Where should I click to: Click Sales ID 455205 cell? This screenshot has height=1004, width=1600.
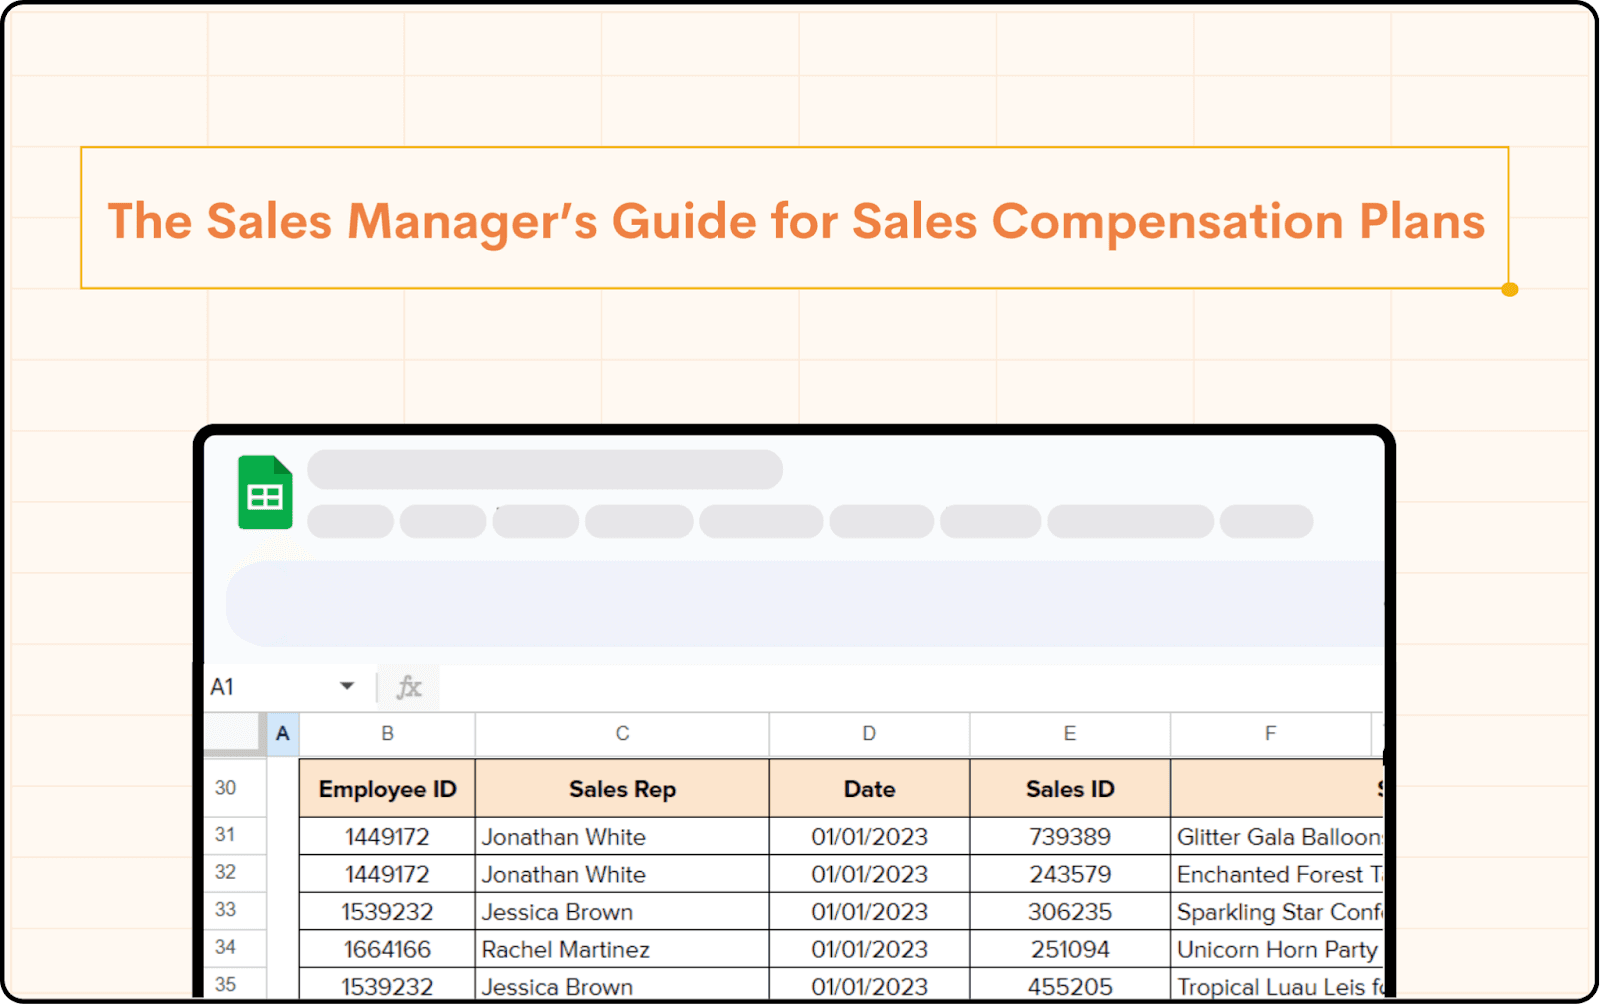click(x=1070, y=984)
